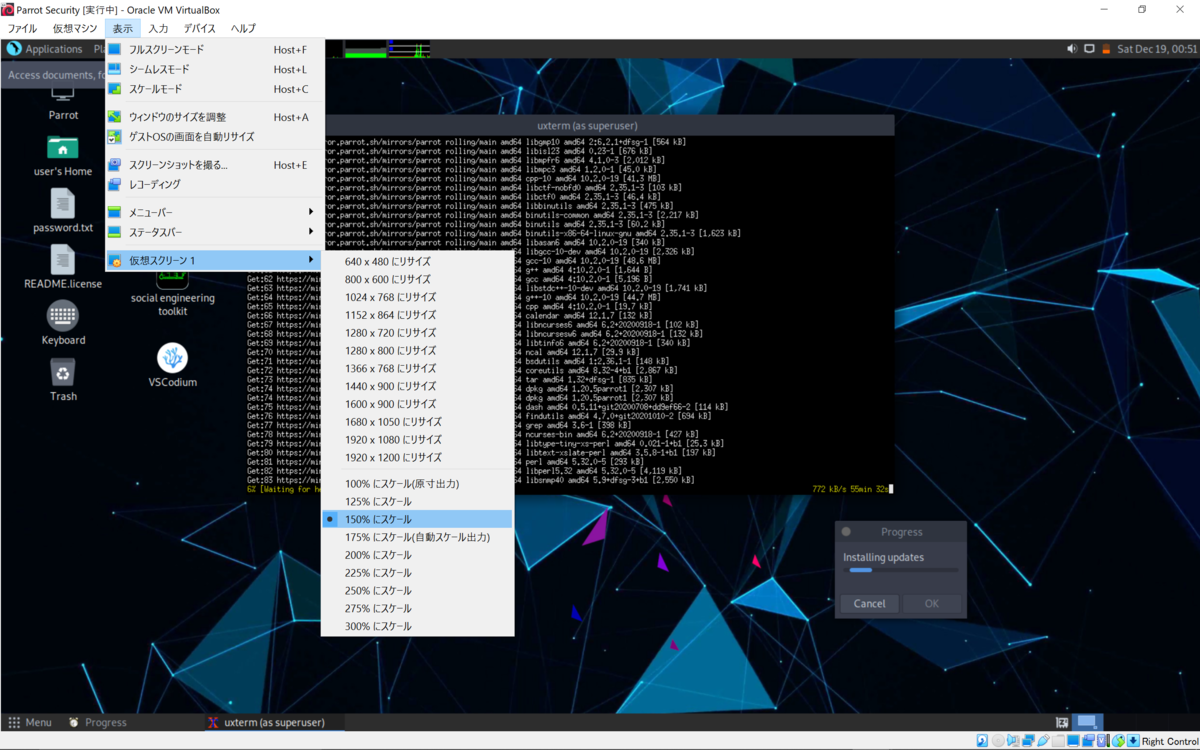Select the README.license file icon

pos(63,260)
